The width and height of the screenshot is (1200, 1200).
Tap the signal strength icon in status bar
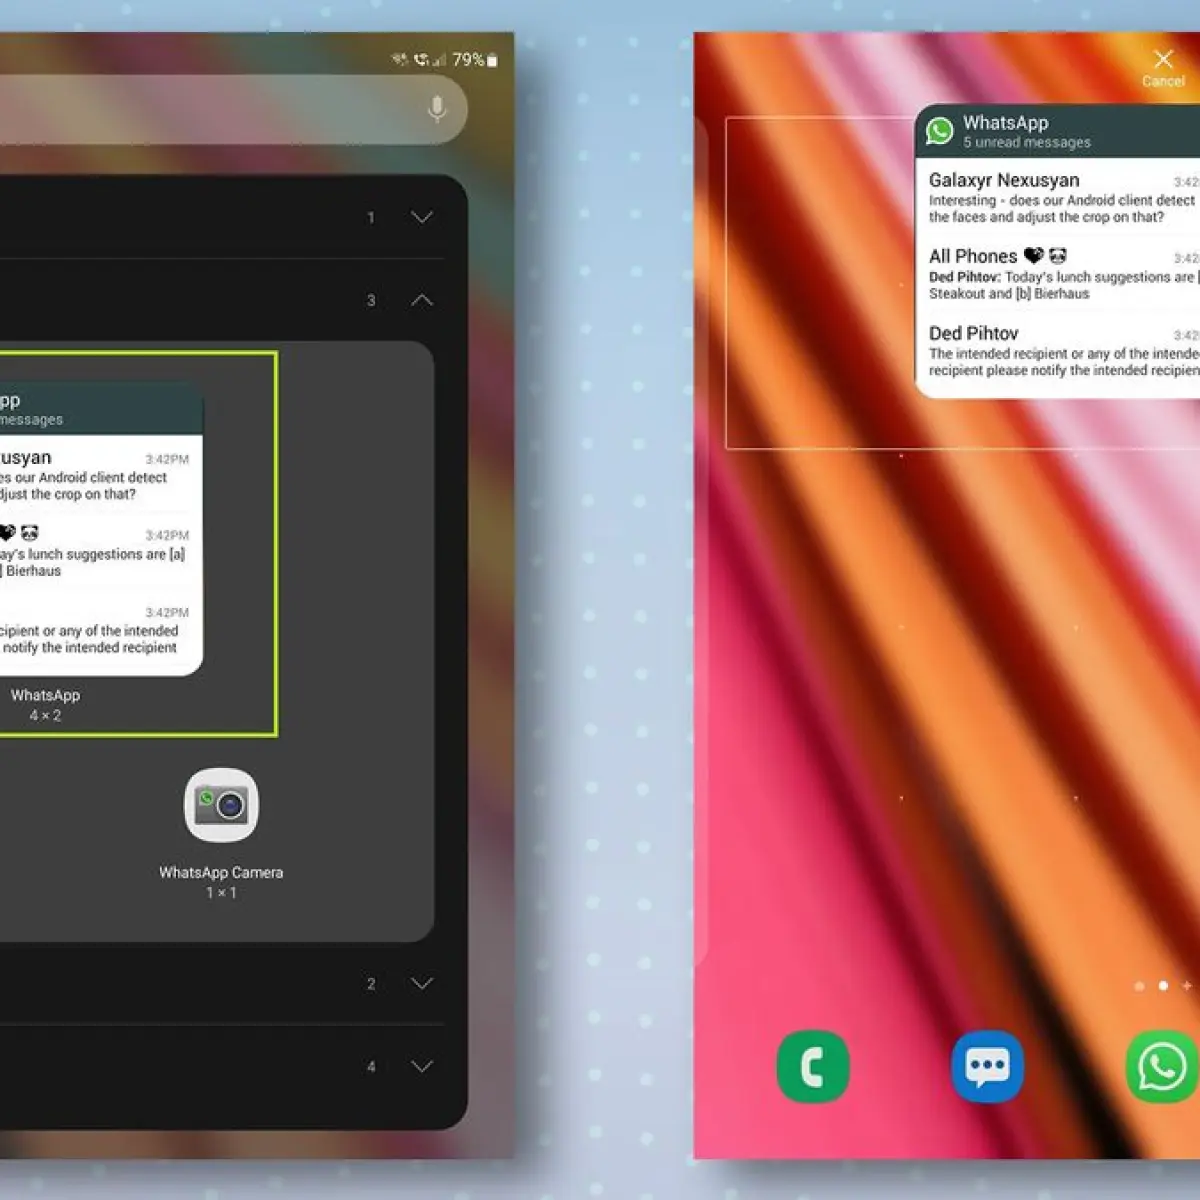[x=439, y=60]
